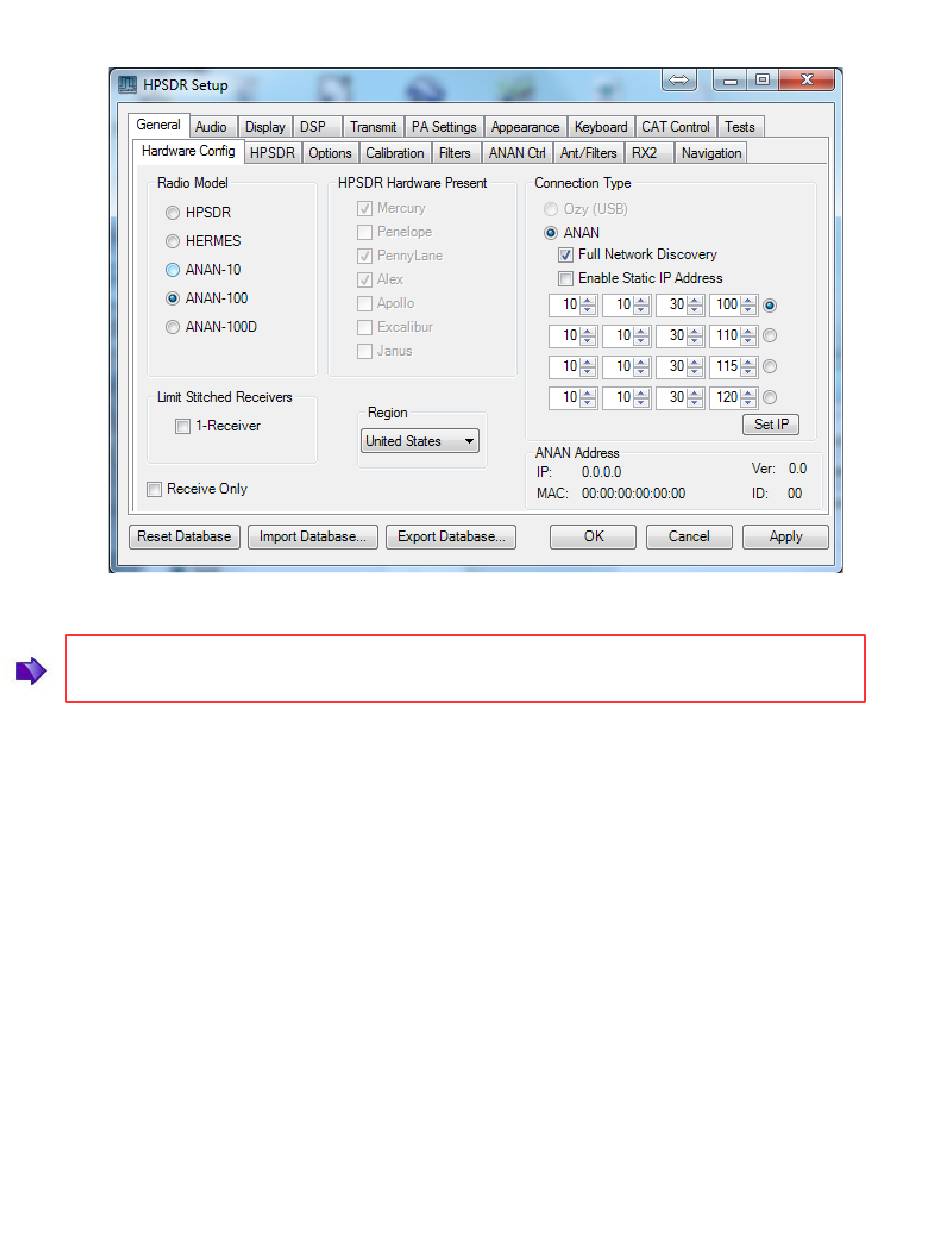Viewport: 950px width, 1237px height.
Task: Select the ANAN-100 radio model option
Action: 173,298
